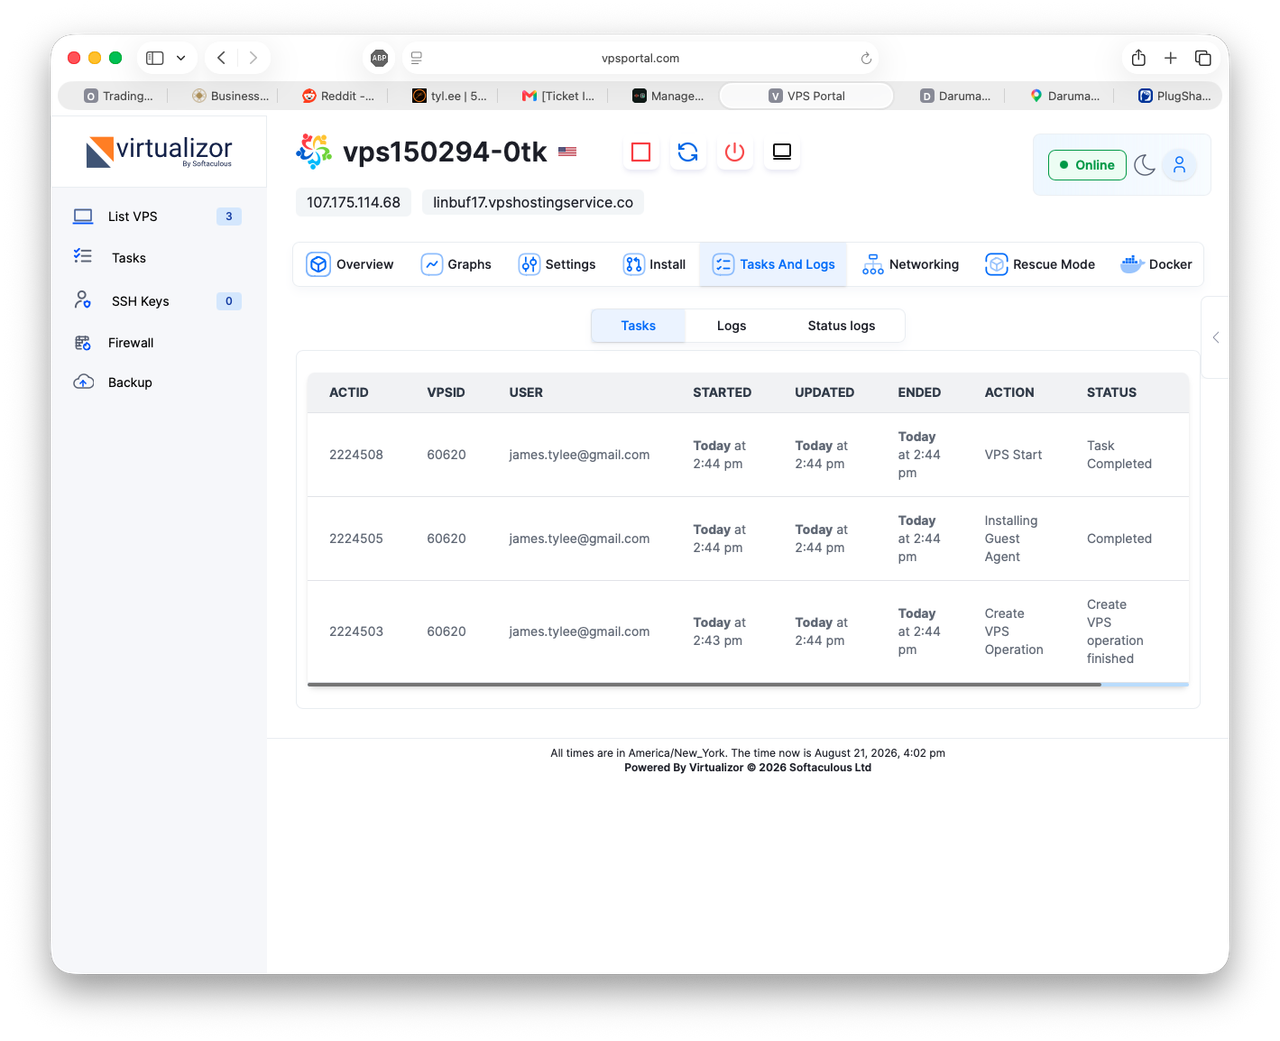This screenshot has width=1280, height=1041.
Task: Click the Create VPS Operation action cell
Action: [1014, 632]
